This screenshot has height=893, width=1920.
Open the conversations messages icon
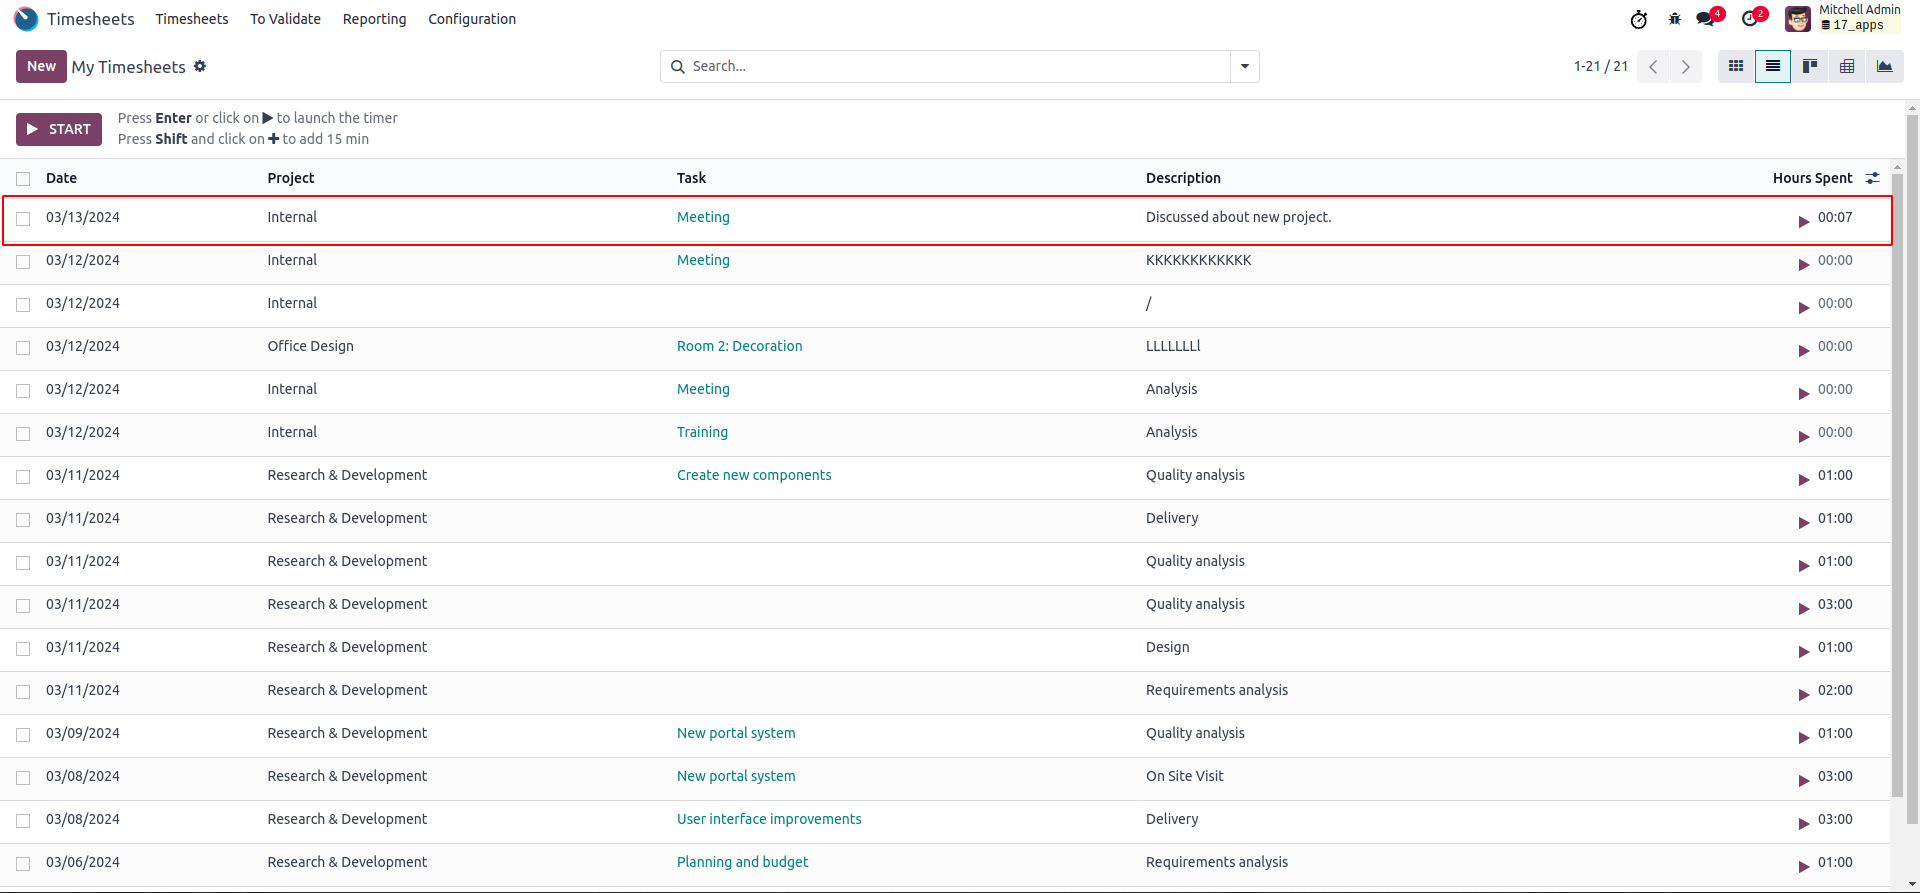pyautogui.click(x=1706, y=19)
